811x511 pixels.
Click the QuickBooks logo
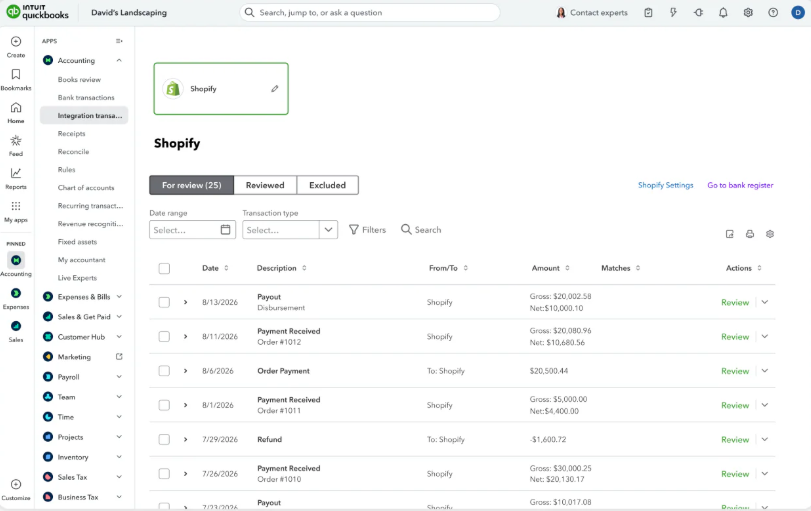coord(37,12)
